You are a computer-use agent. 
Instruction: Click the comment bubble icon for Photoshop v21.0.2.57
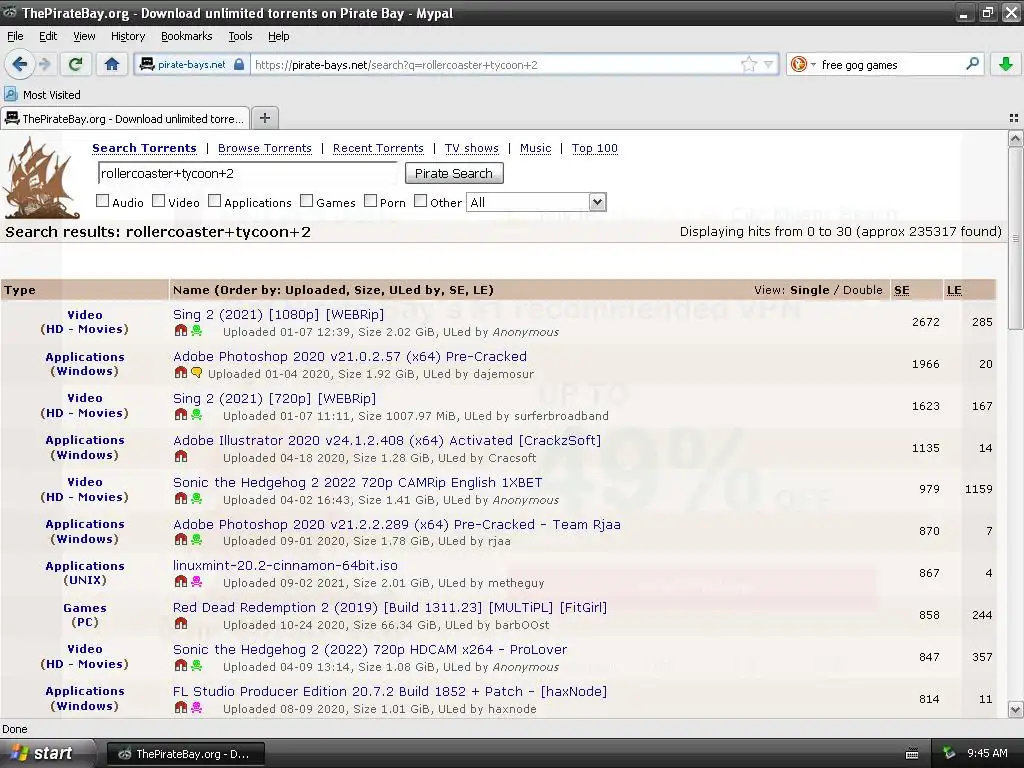click(197, 373)
